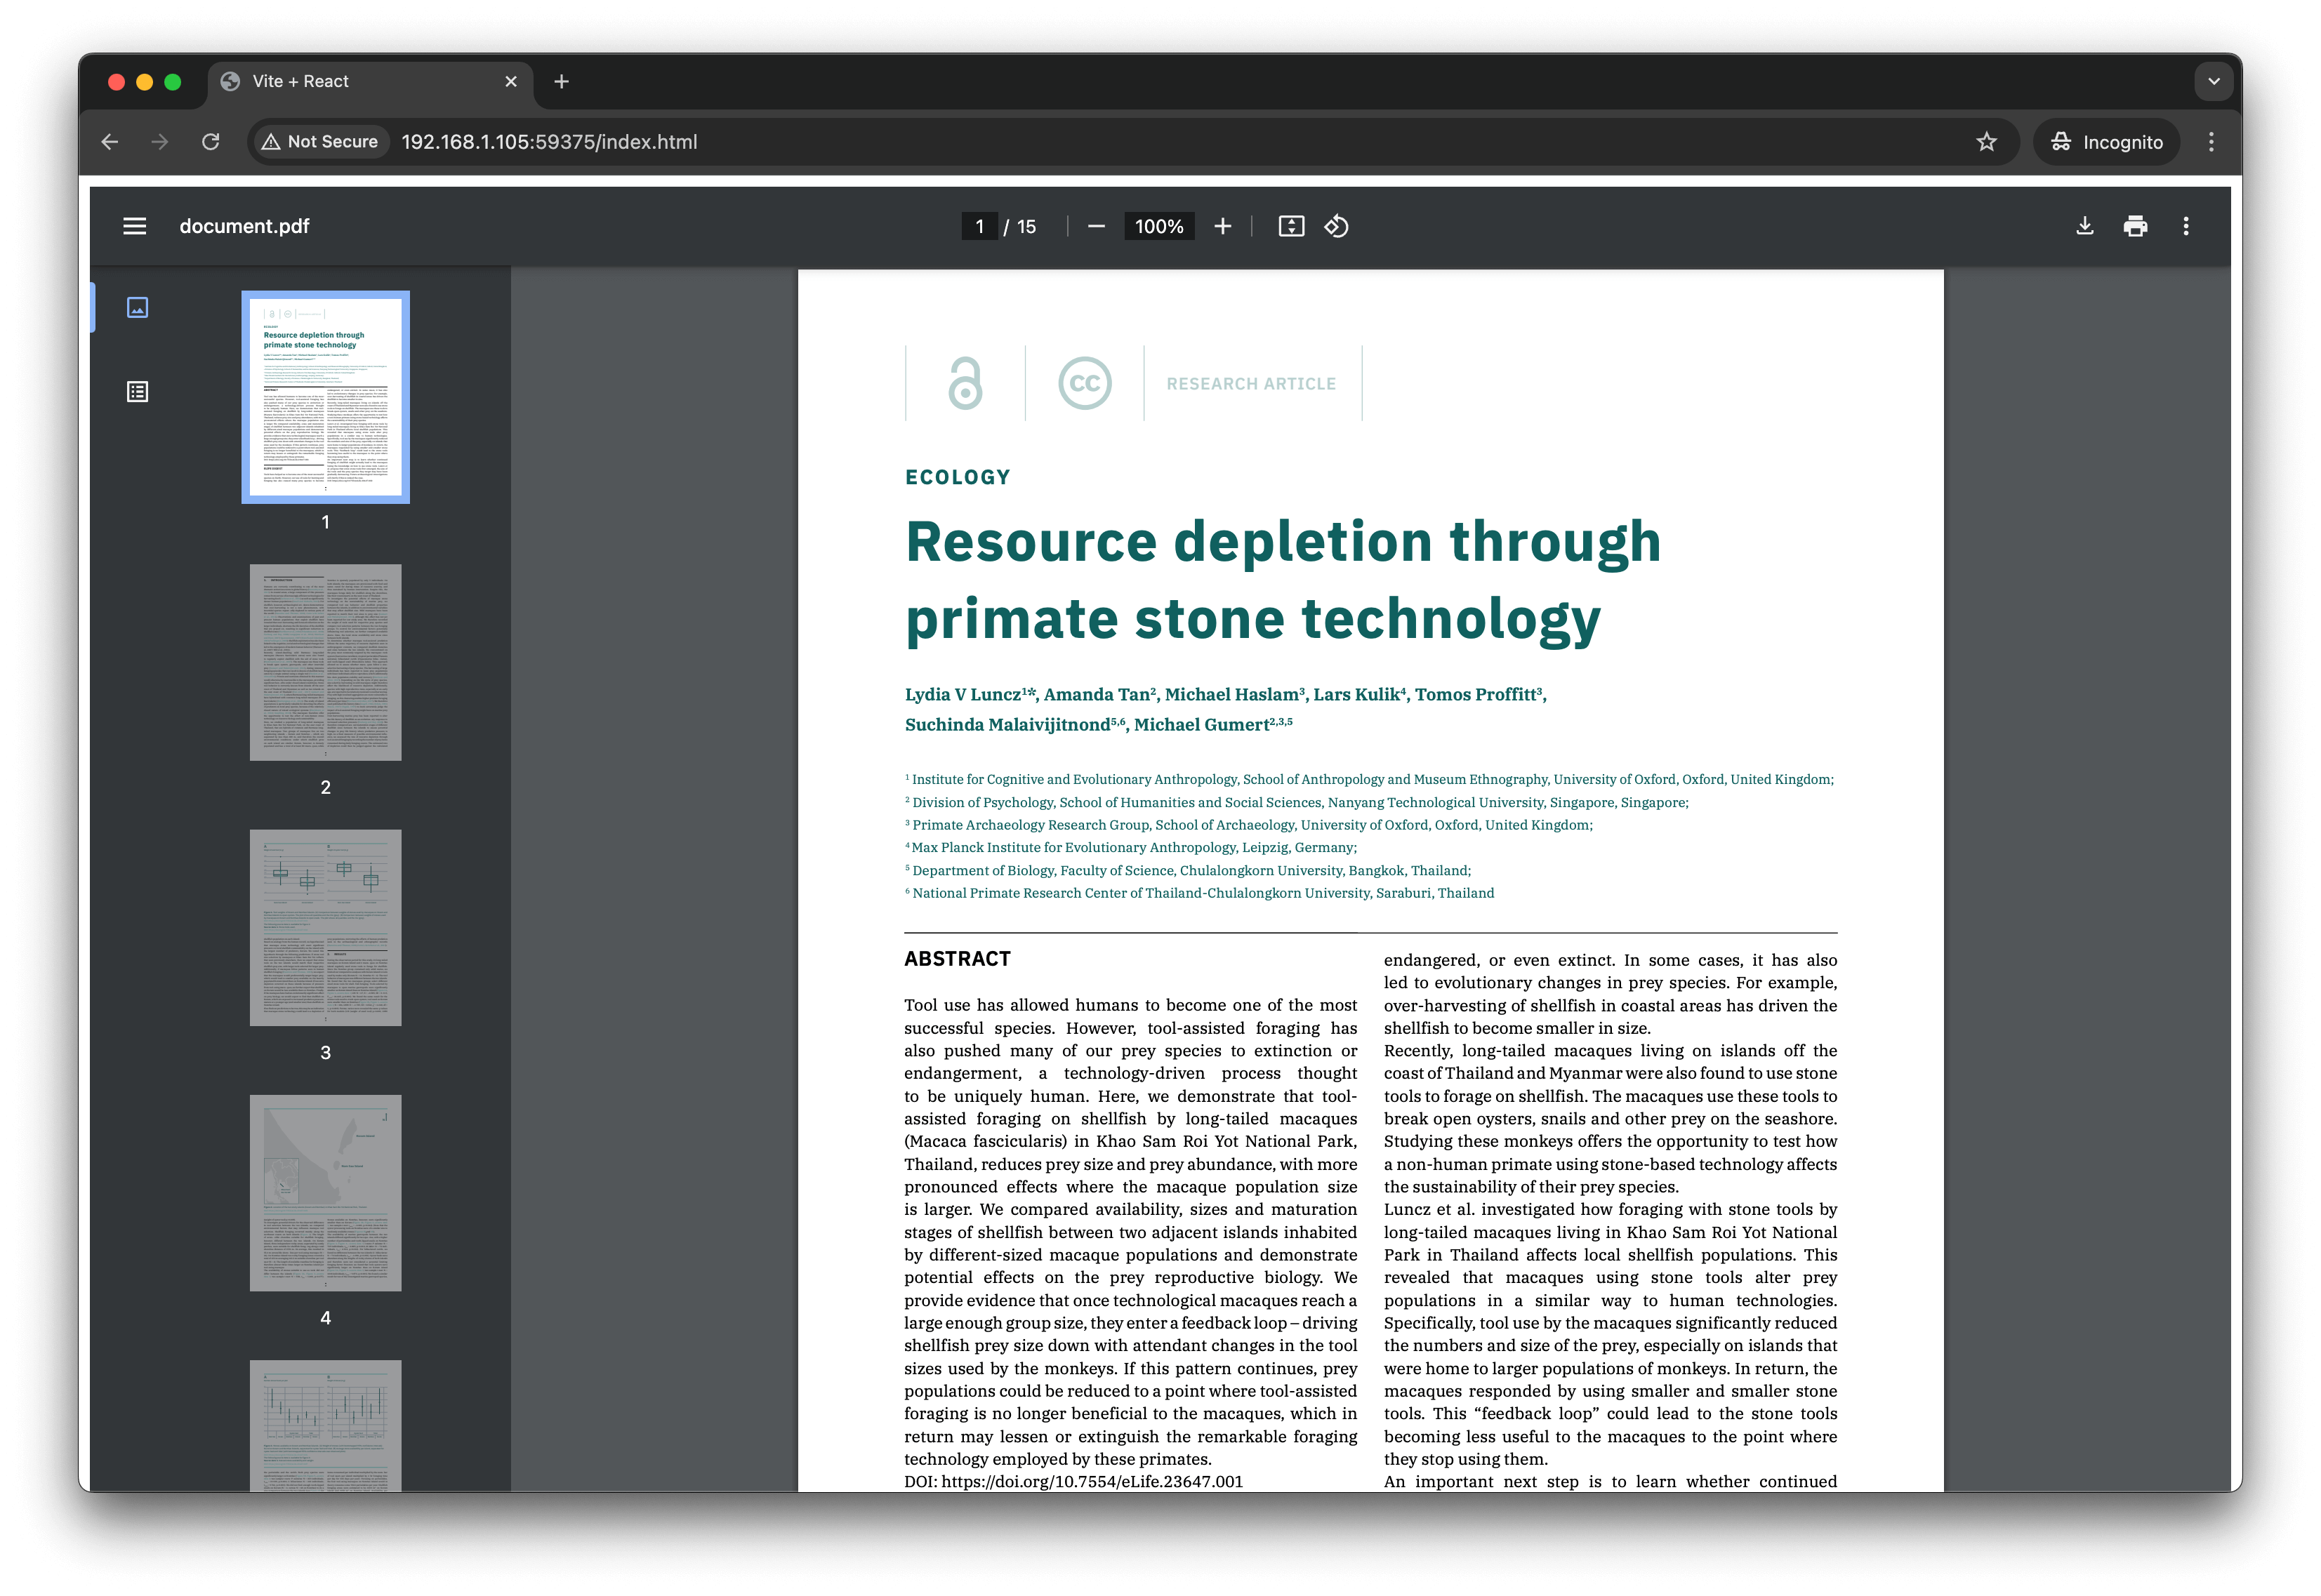Download the PDF document

(2084, 226)
